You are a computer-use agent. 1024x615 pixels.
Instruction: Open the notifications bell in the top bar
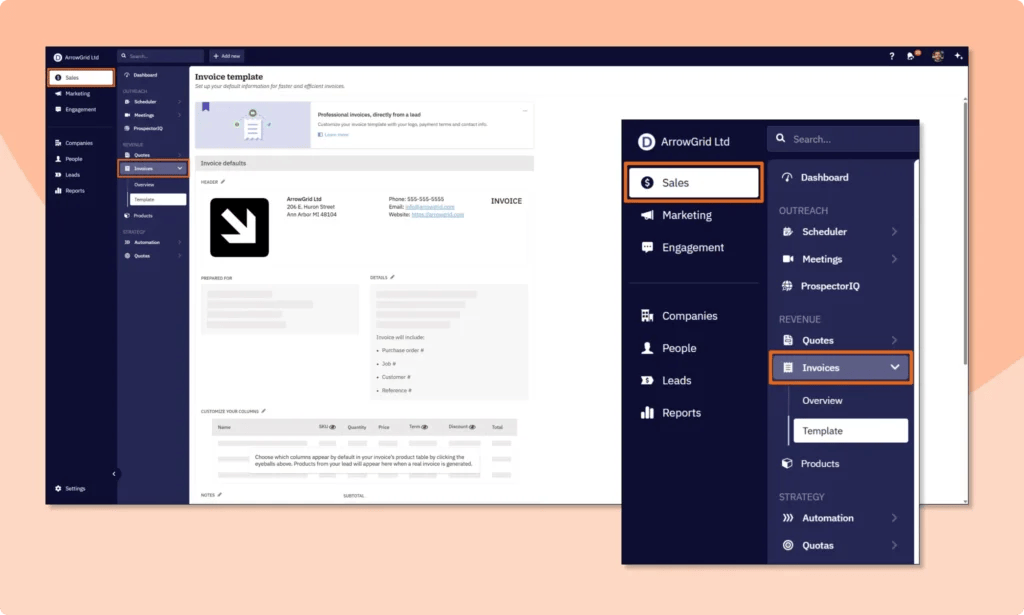(x=910, y=56)
